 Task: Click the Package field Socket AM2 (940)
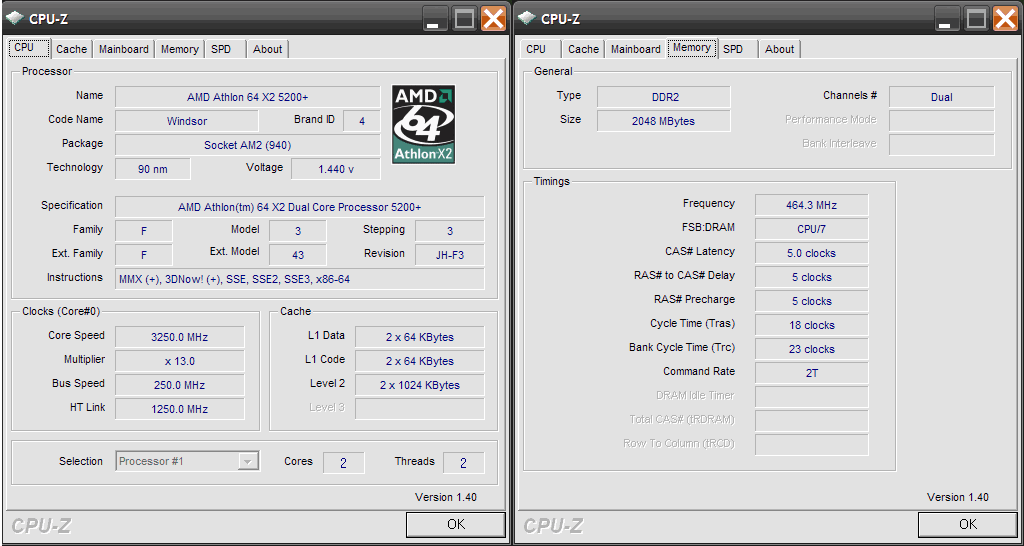click(248, 145)
